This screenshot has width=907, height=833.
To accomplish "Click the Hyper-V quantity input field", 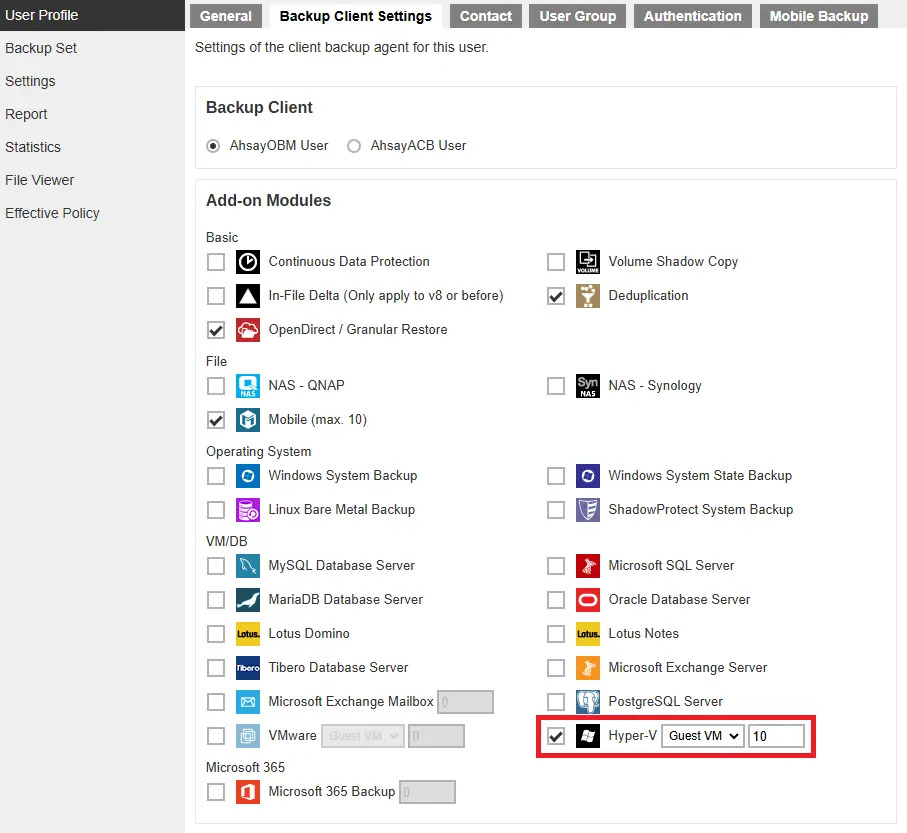I will [776, 736].
